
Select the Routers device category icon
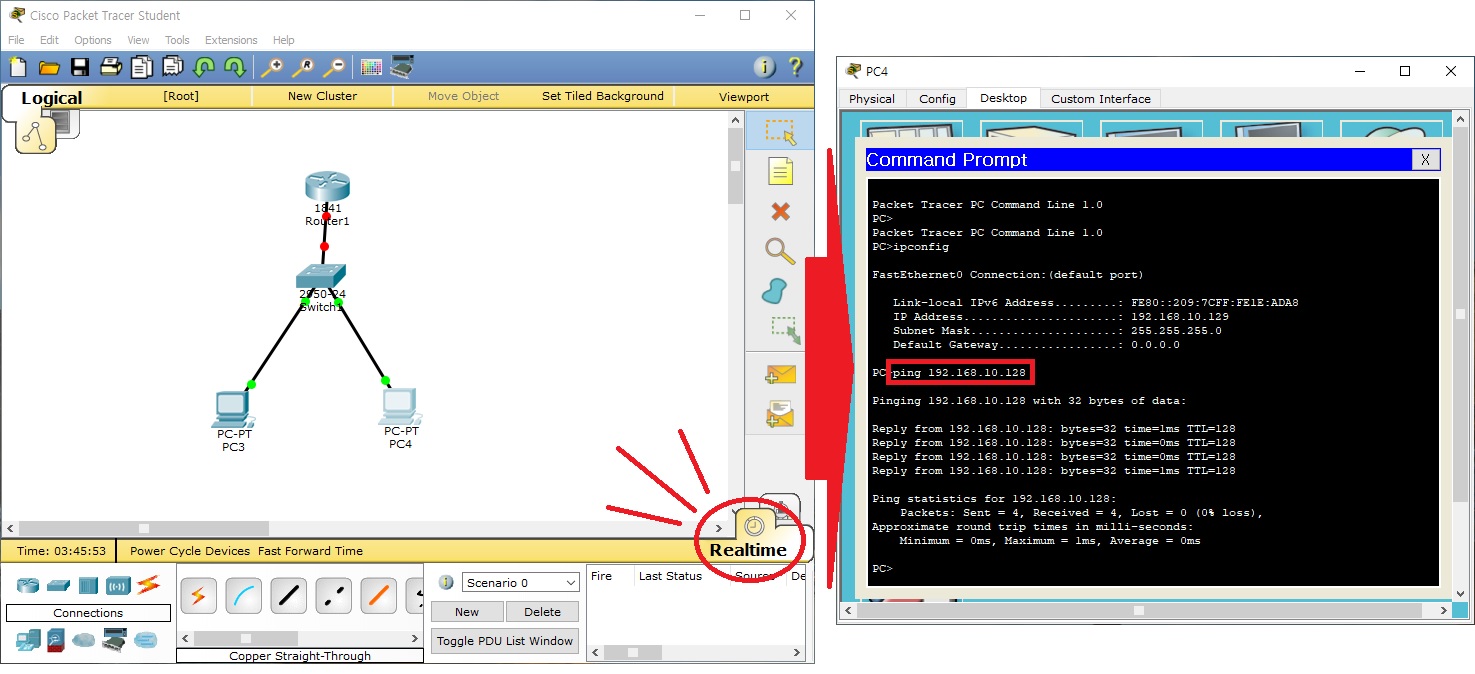[x=28, y=585]
